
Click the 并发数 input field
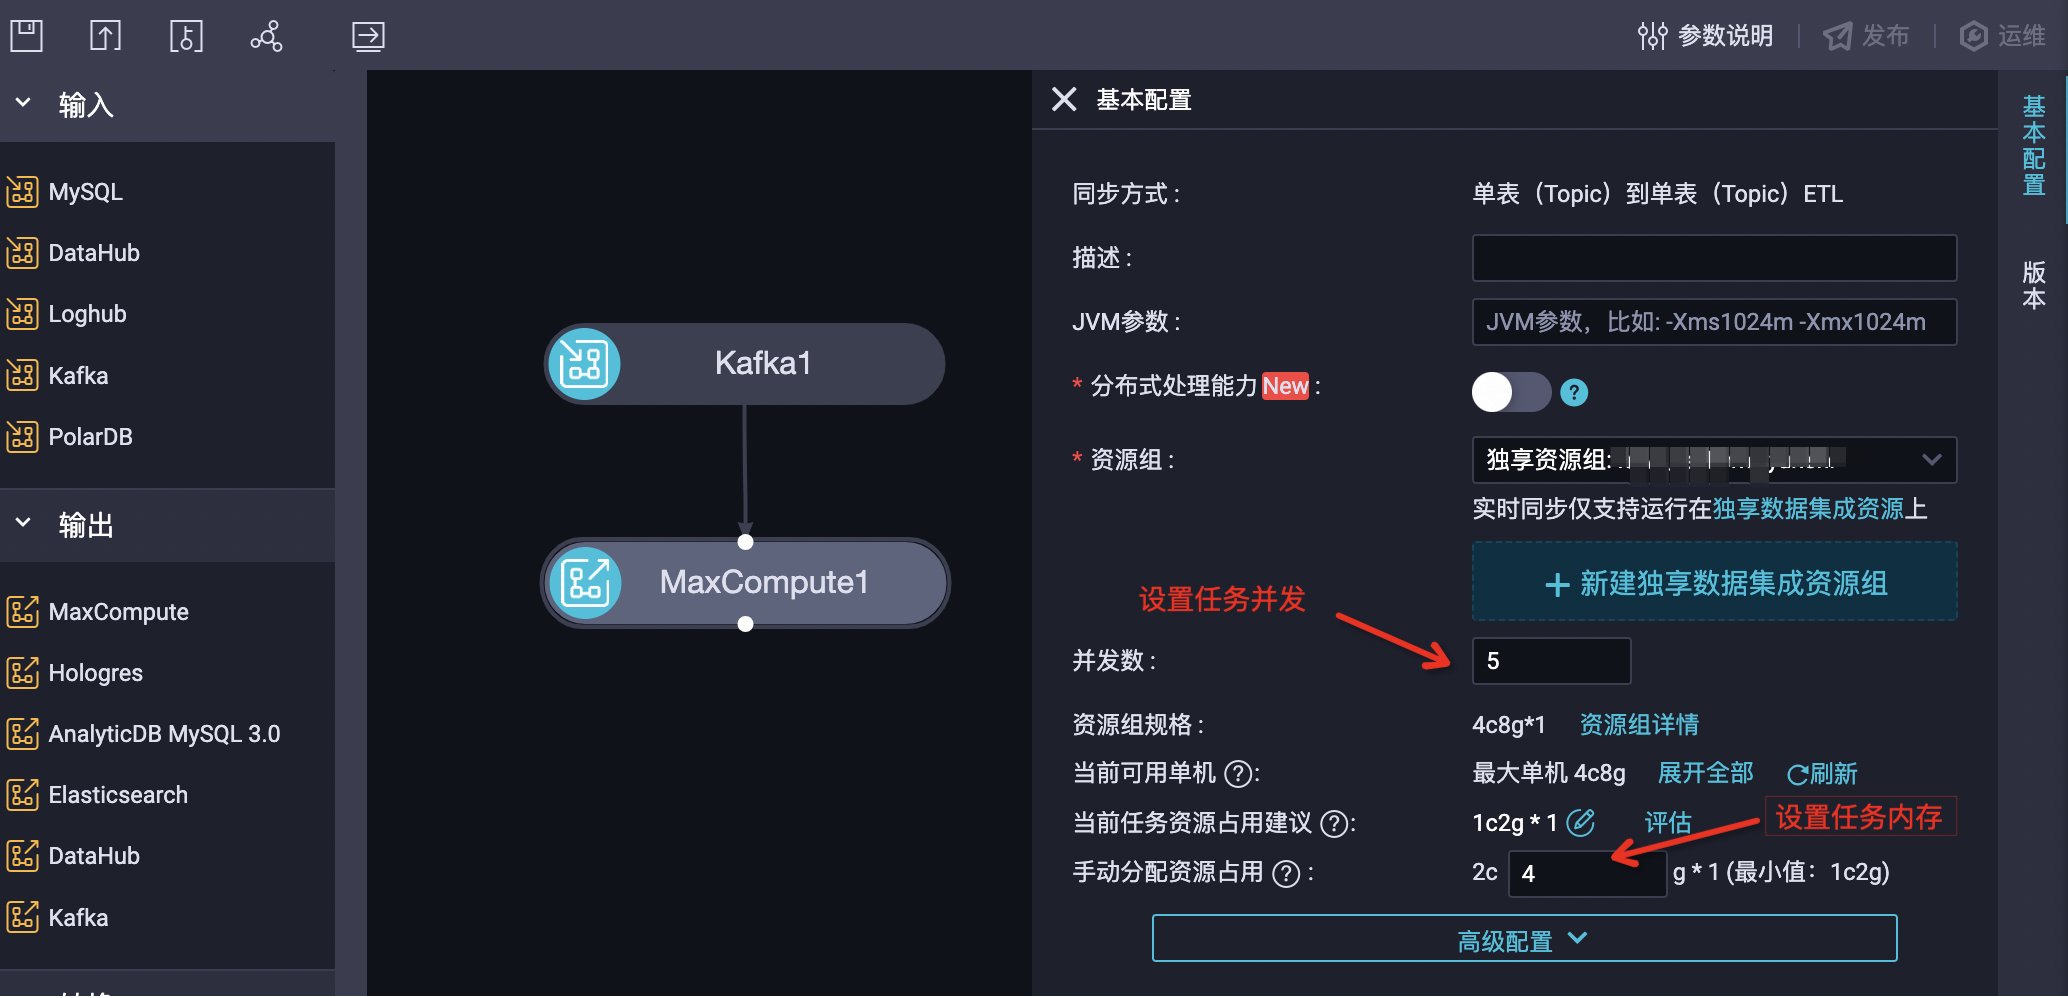click(1551, 661)
